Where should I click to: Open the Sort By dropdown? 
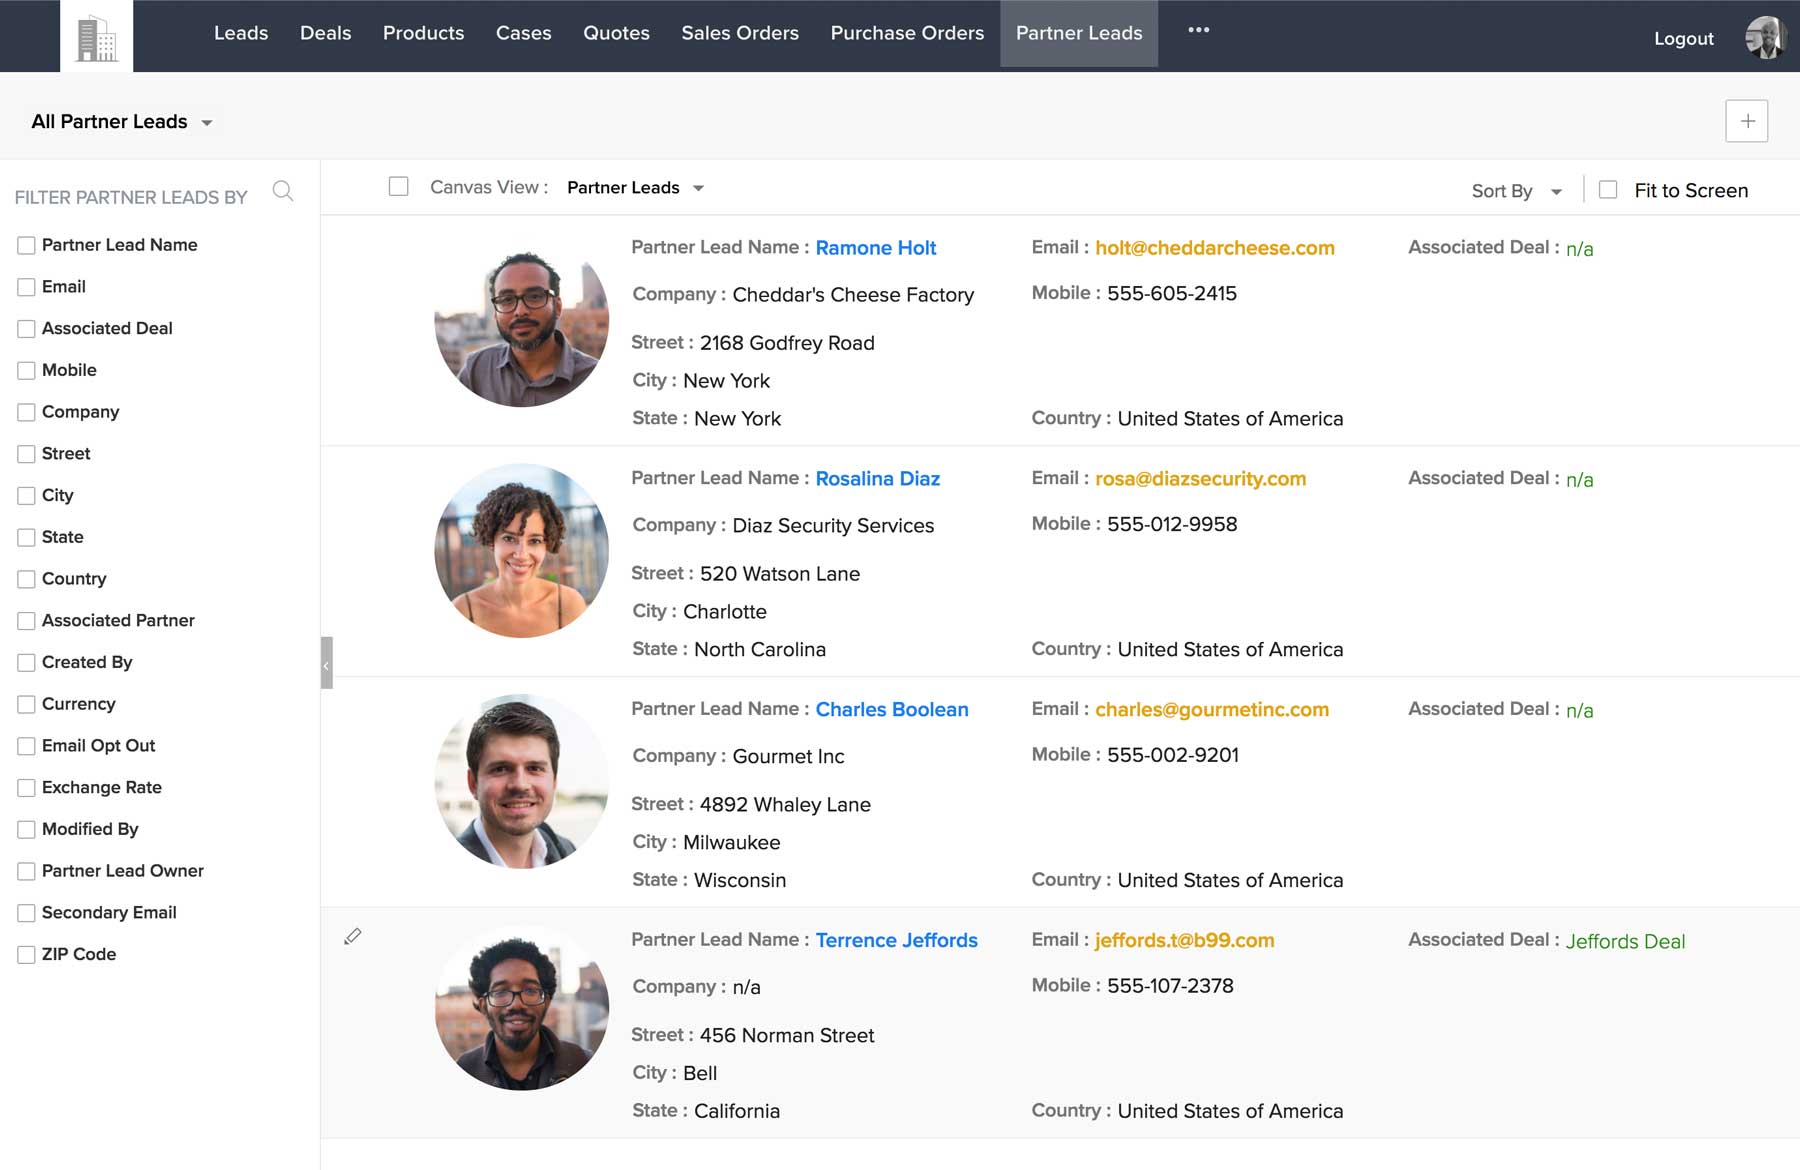point(1516,191)
